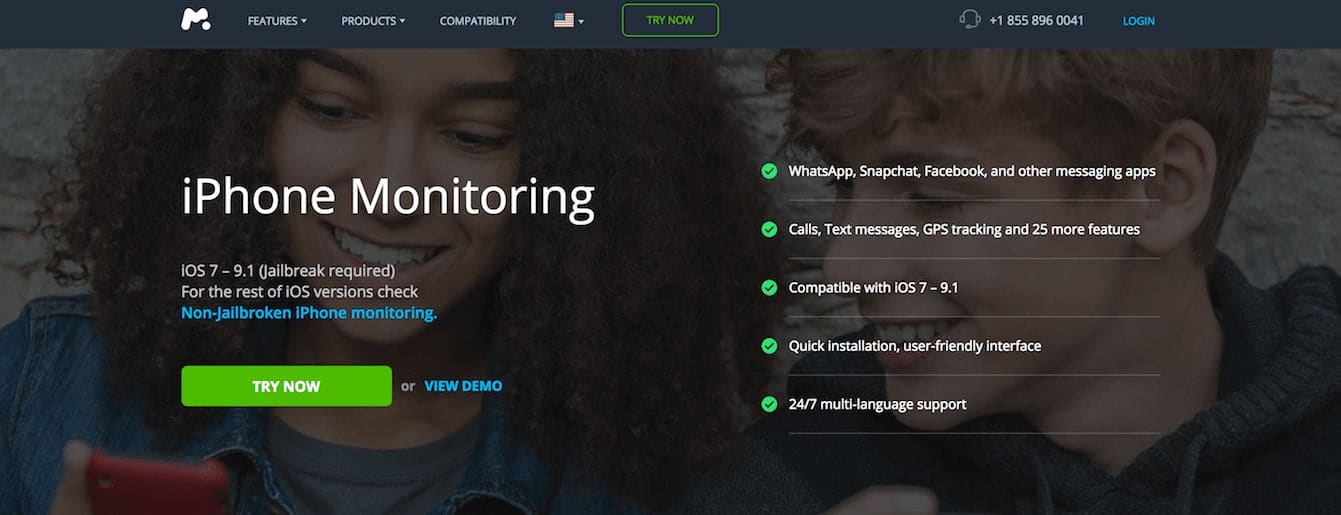Viewport: 1341px width, 515px height.
Task: Open the Compatibility page
Action: click(x=478, y=20)
